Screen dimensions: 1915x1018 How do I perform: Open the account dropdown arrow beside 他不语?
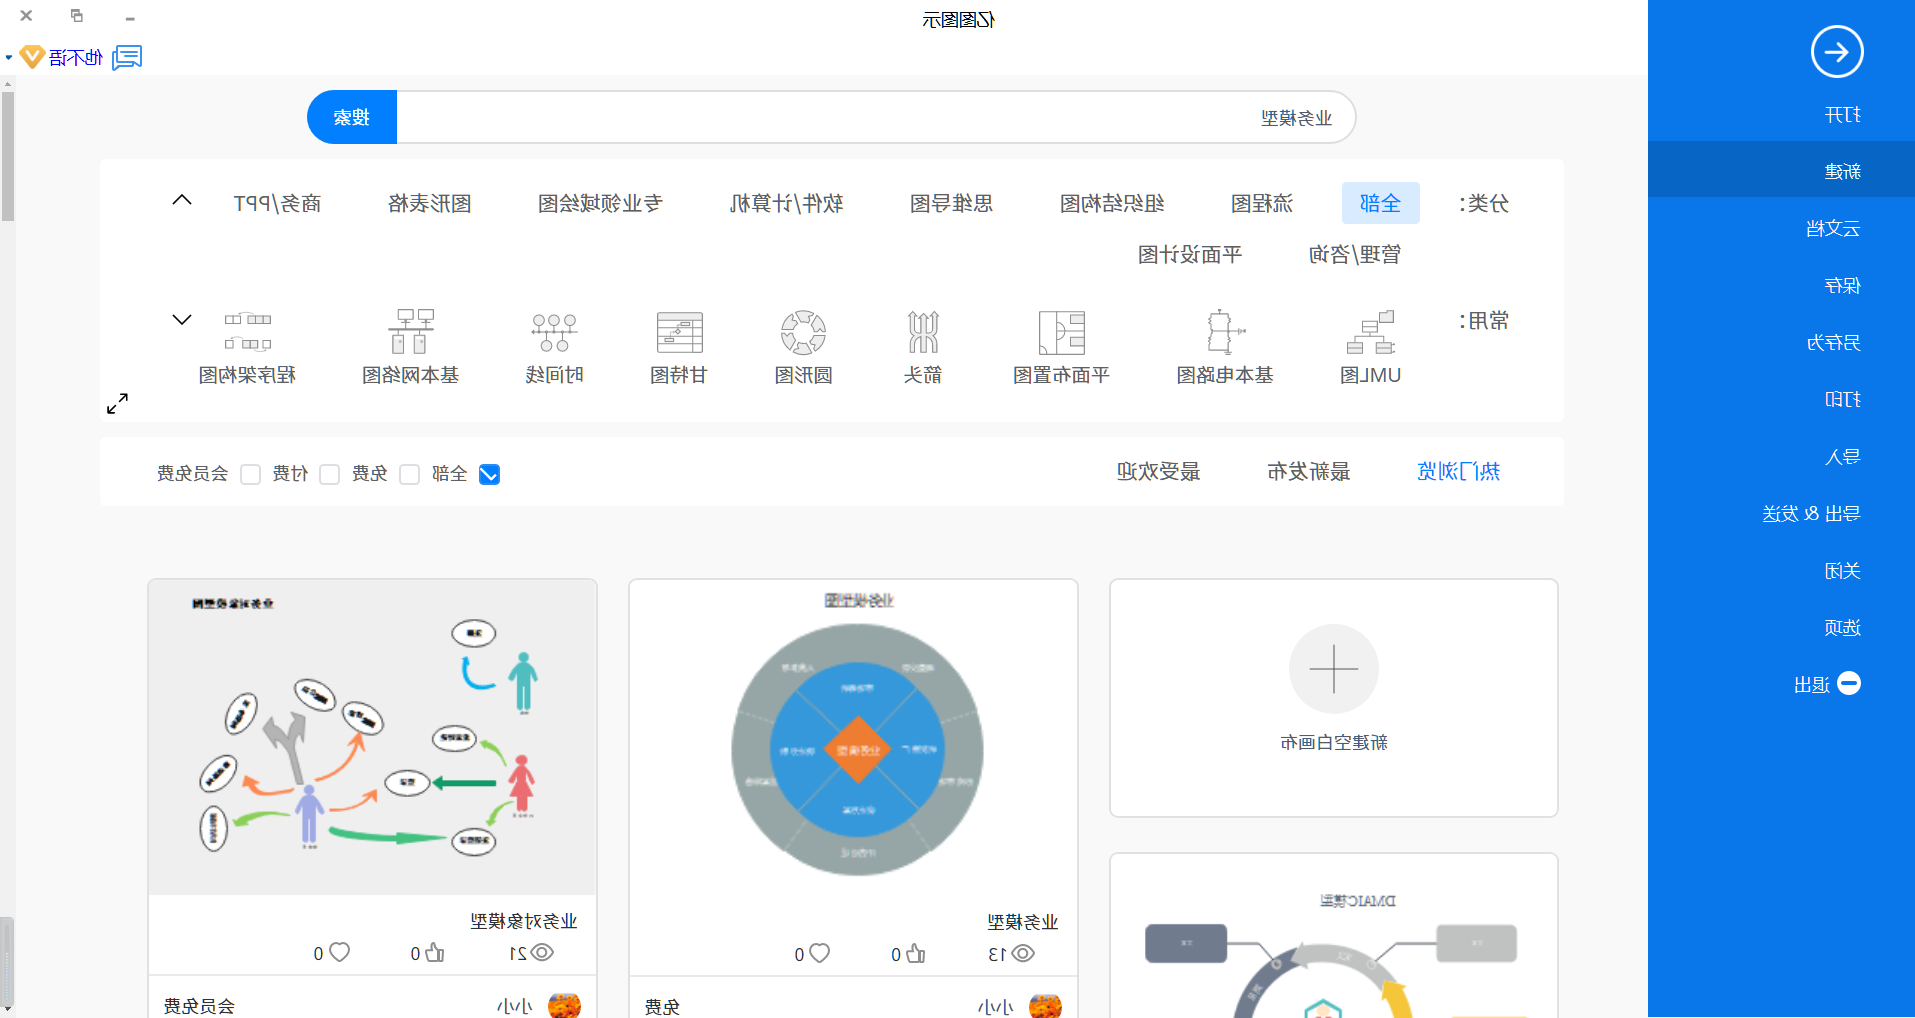(9, 58)
